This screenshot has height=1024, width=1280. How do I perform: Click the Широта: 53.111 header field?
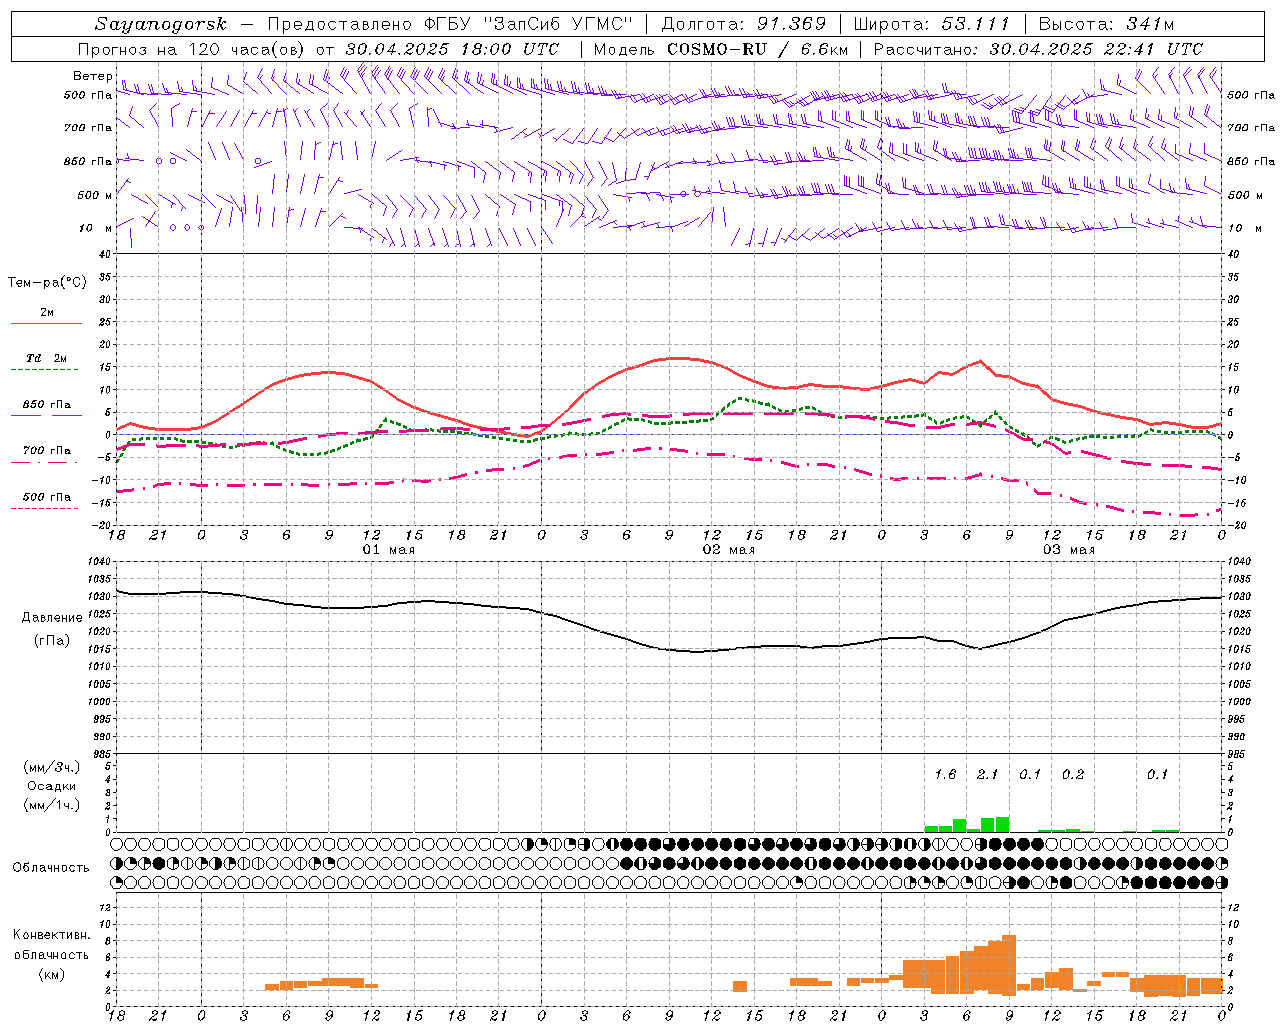coord(932,24)
